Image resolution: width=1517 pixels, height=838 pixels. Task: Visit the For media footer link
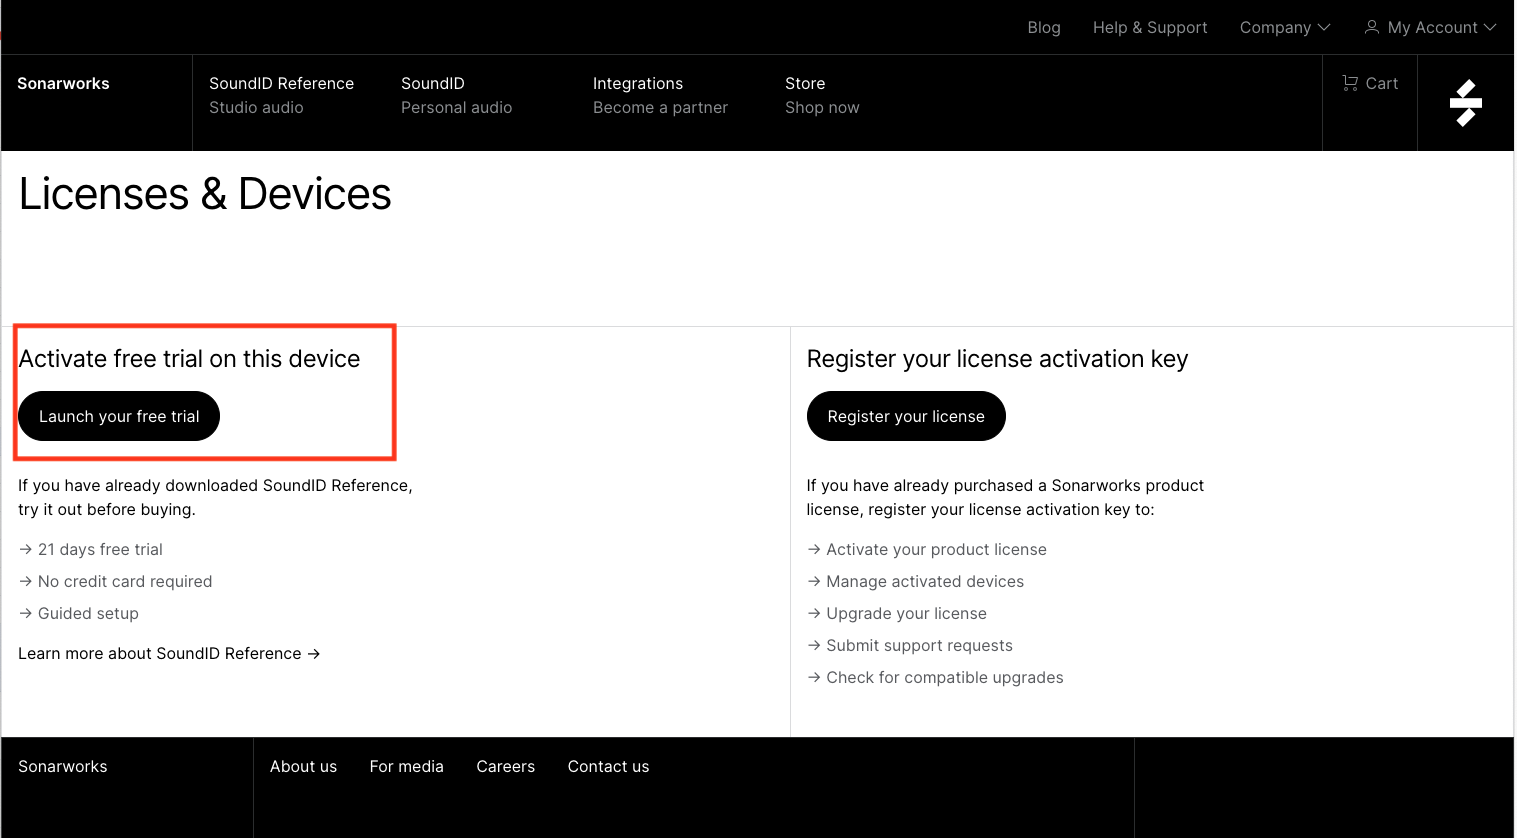406,767
